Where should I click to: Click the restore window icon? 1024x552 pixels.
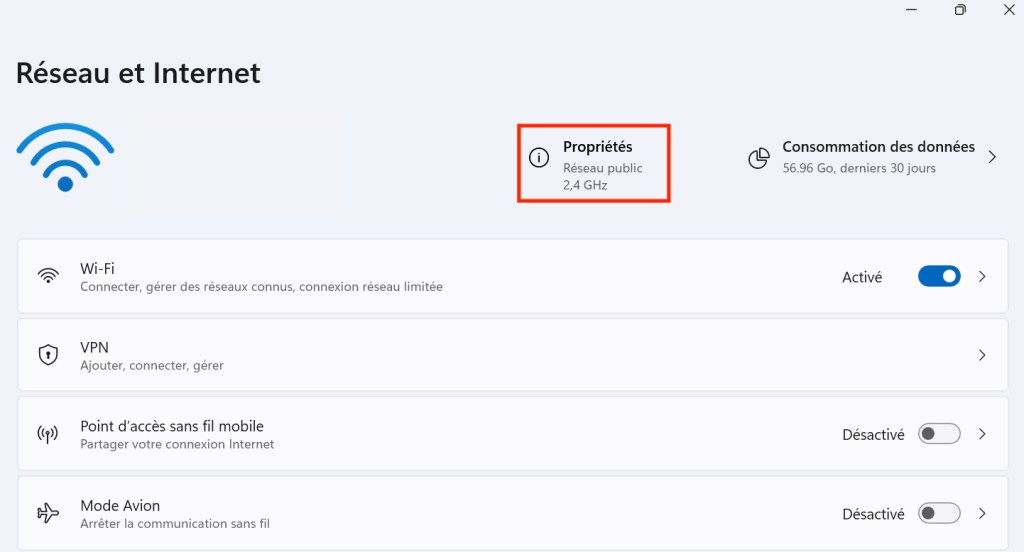pyautogui.click(x=960, y=10)
